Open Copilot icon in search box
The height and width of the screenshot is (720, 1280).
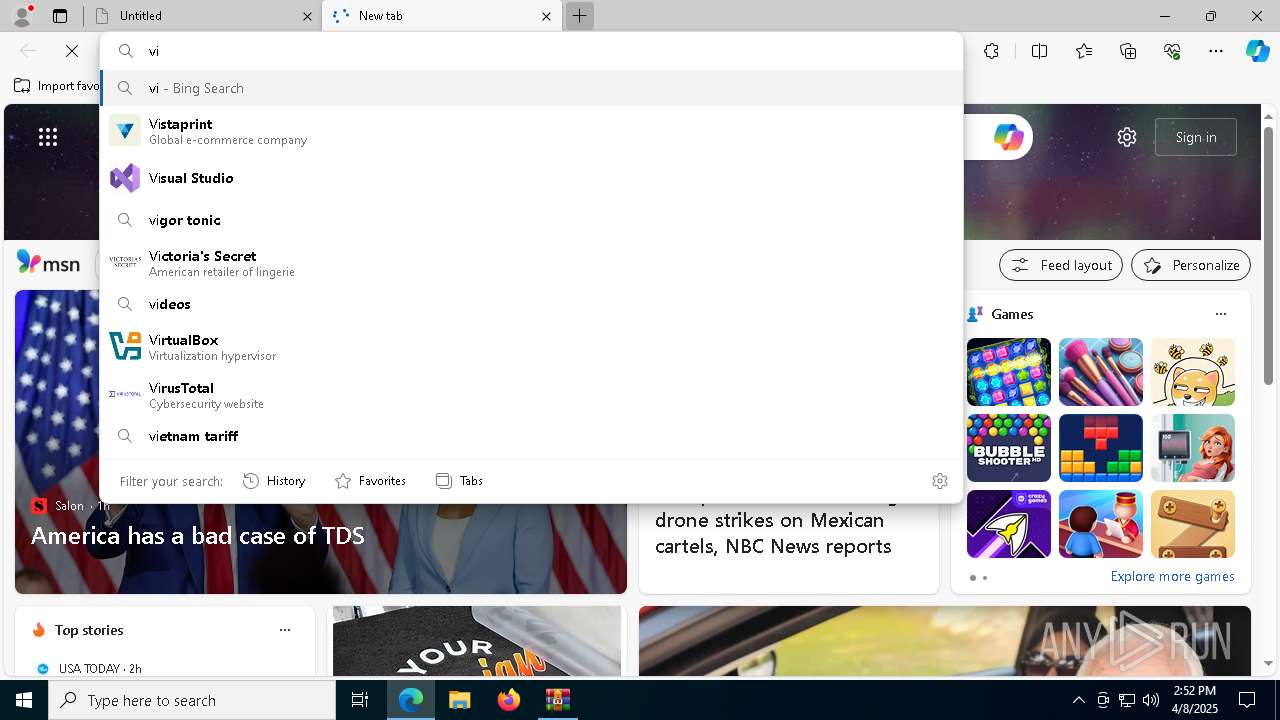[1008, 137]
